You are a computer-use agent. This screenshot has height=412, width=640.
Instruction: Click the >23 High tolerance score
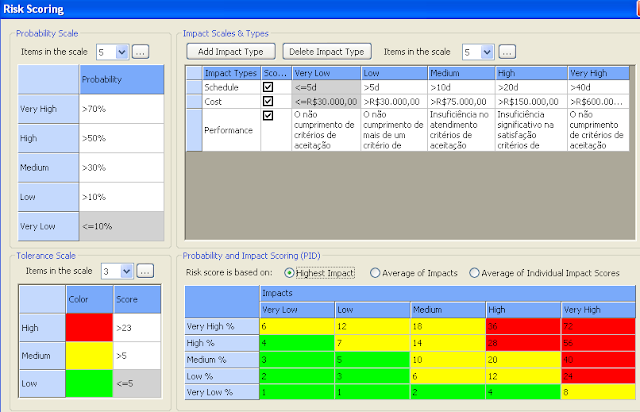click(137, 327)
